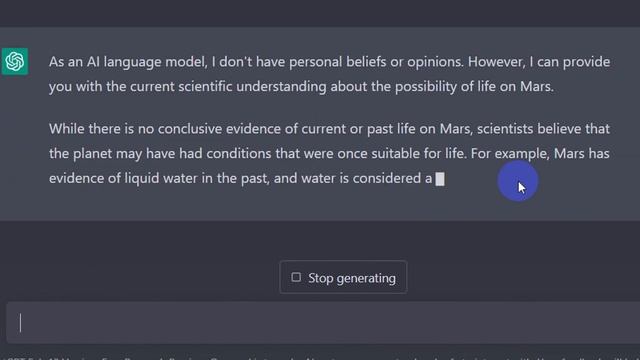Click the dark header bar above the response
This screenshot has height=360, width=640.
(320, 13)
